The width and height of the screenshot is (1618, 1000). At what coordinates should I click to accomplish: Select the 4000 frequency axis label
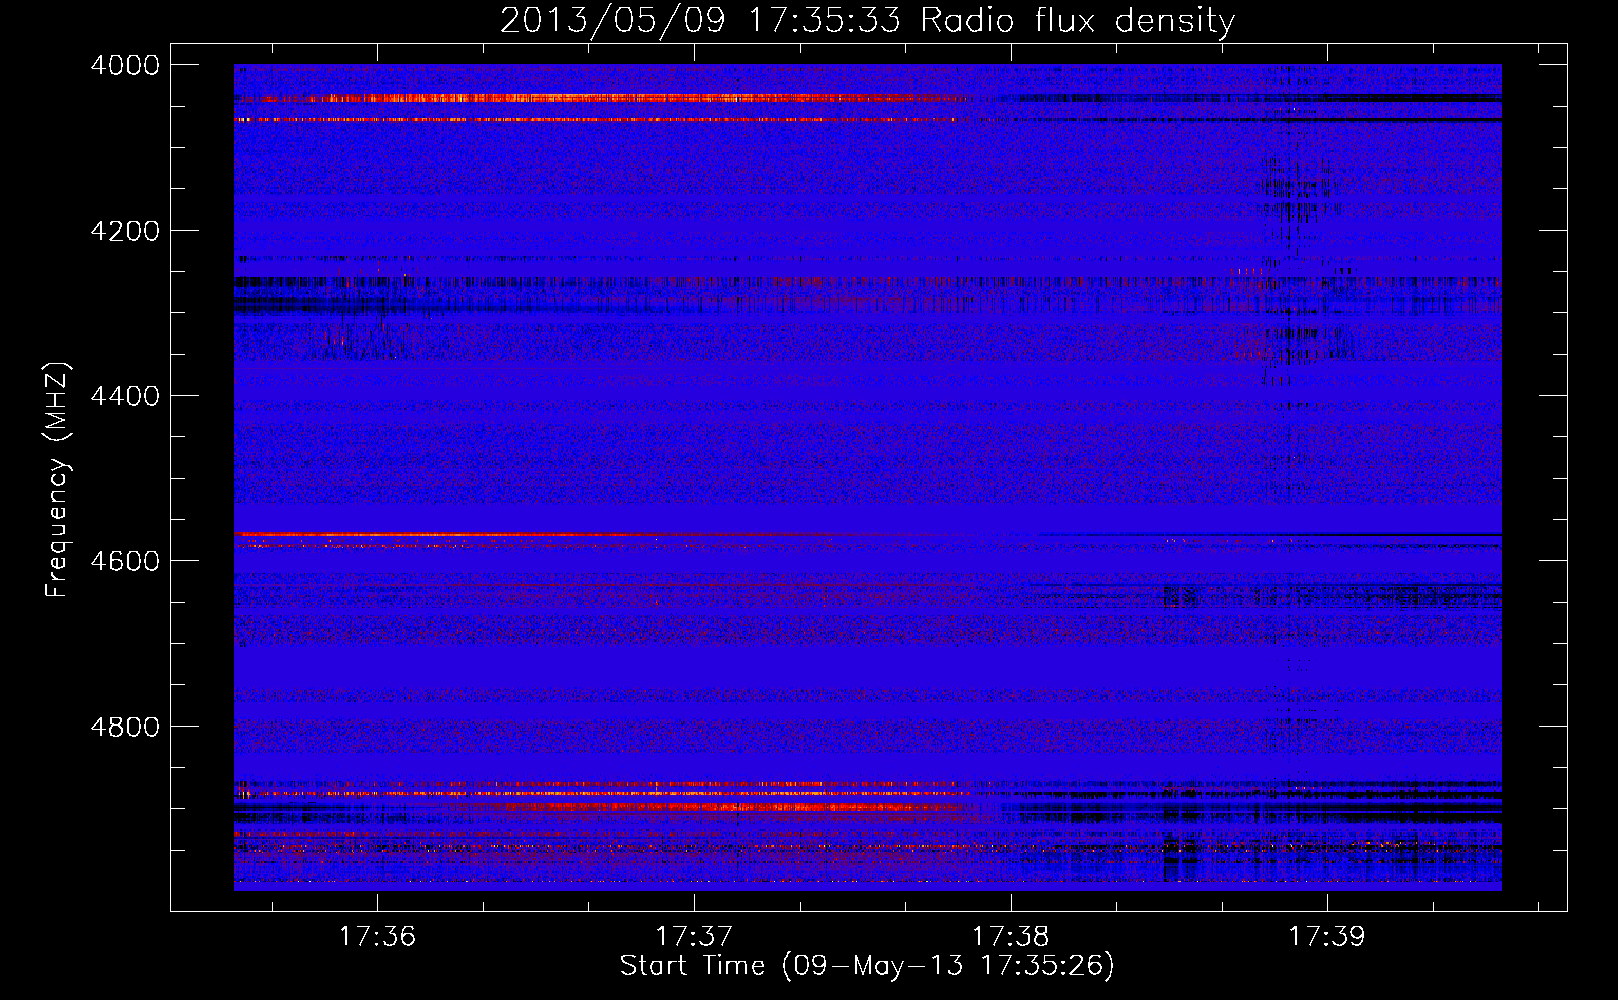125,65
